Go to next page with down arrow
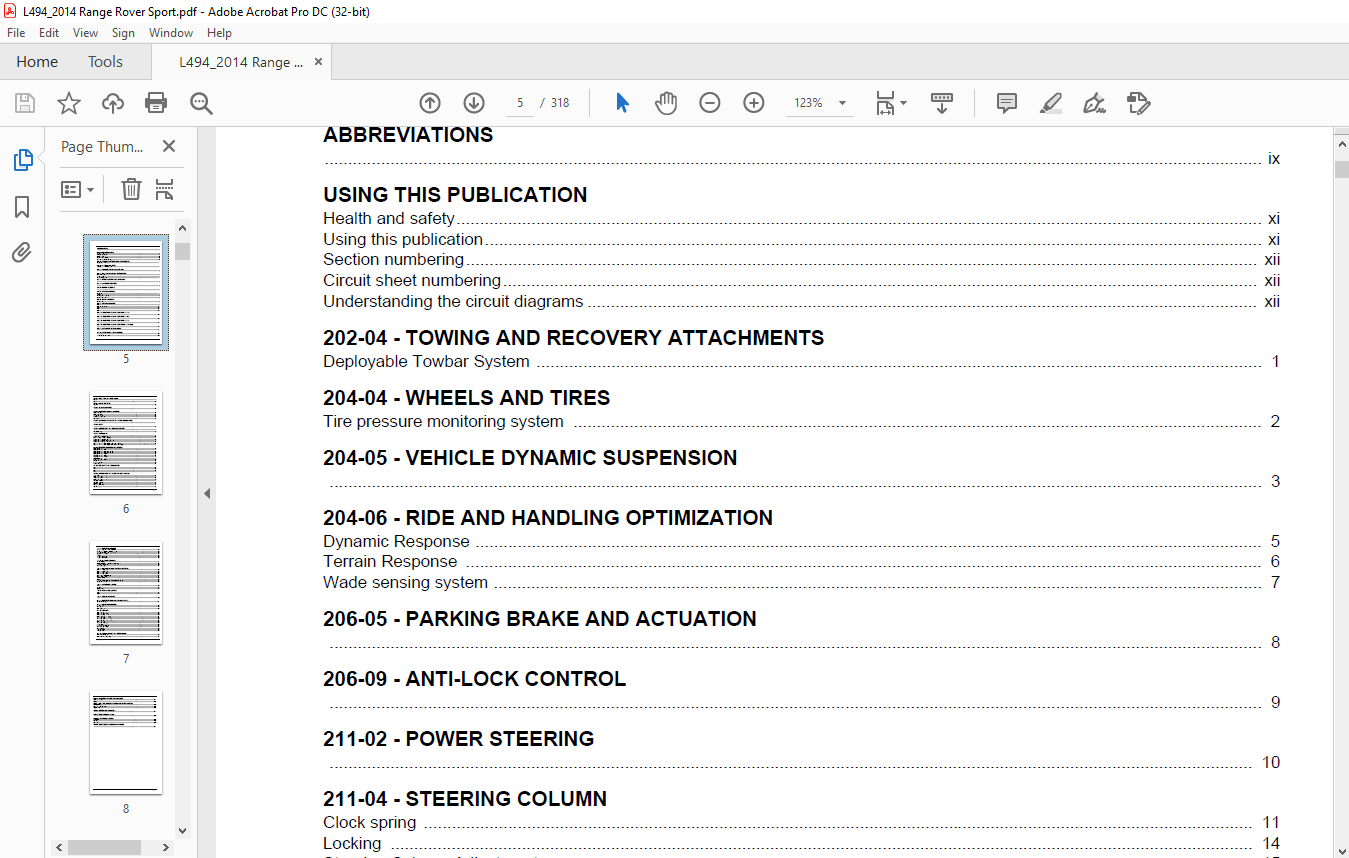Image resolution: width=1349 pixels, height=858 pixels. [474, 103]
